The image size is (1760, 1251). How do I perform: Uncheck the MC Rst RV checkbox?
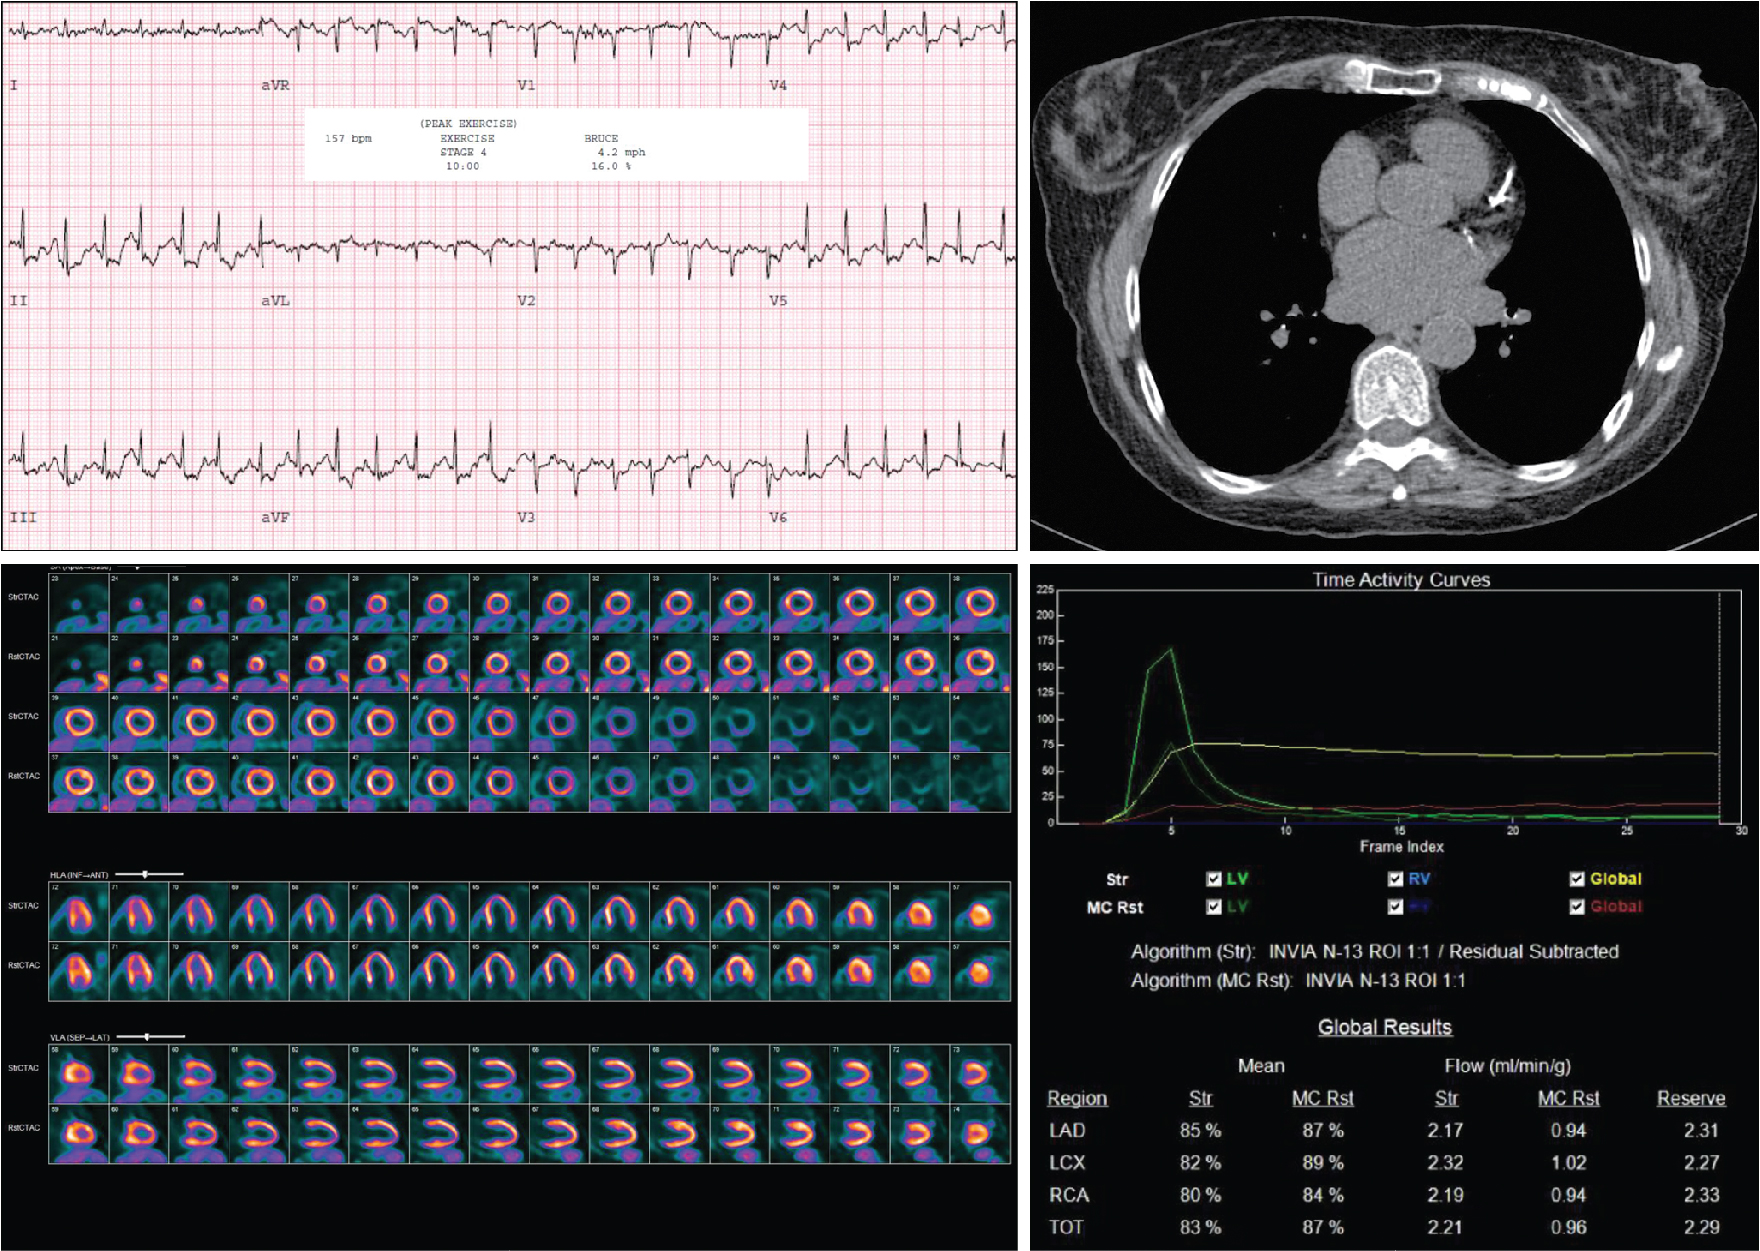point(1395,907)
